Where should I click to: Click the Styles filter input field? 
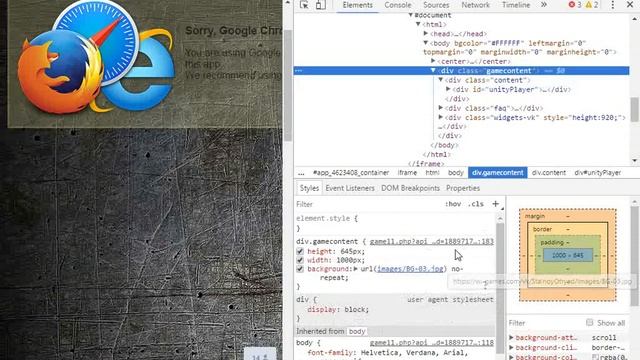(367, 204)
